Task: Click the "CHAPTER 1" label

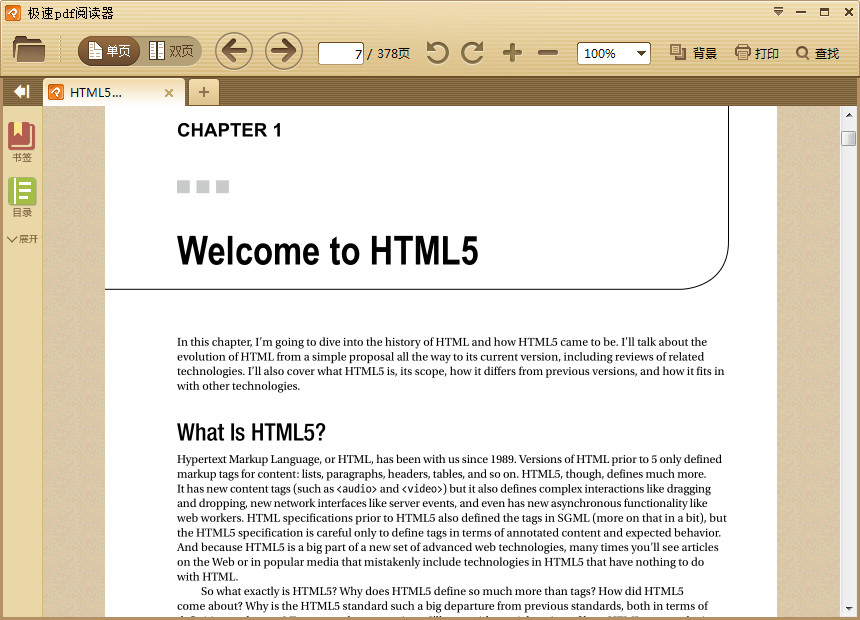Action: click(229, 130)
